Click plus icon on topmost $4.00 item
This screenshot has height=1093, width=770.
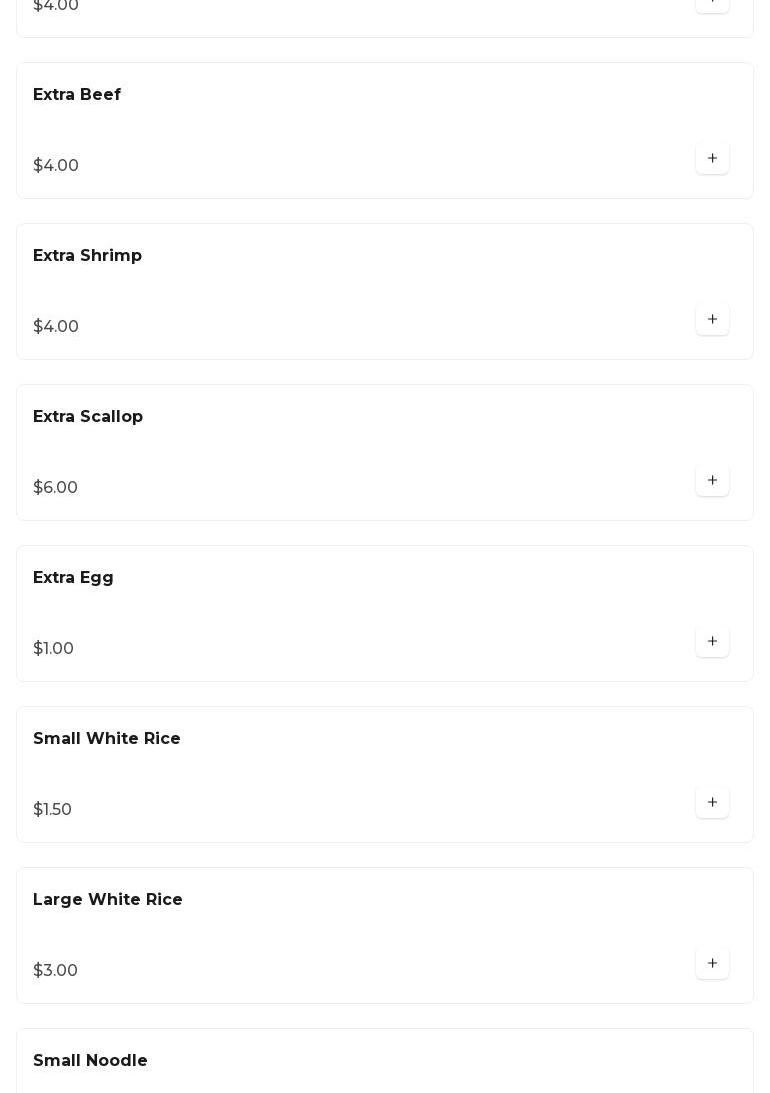coord(712,3)
